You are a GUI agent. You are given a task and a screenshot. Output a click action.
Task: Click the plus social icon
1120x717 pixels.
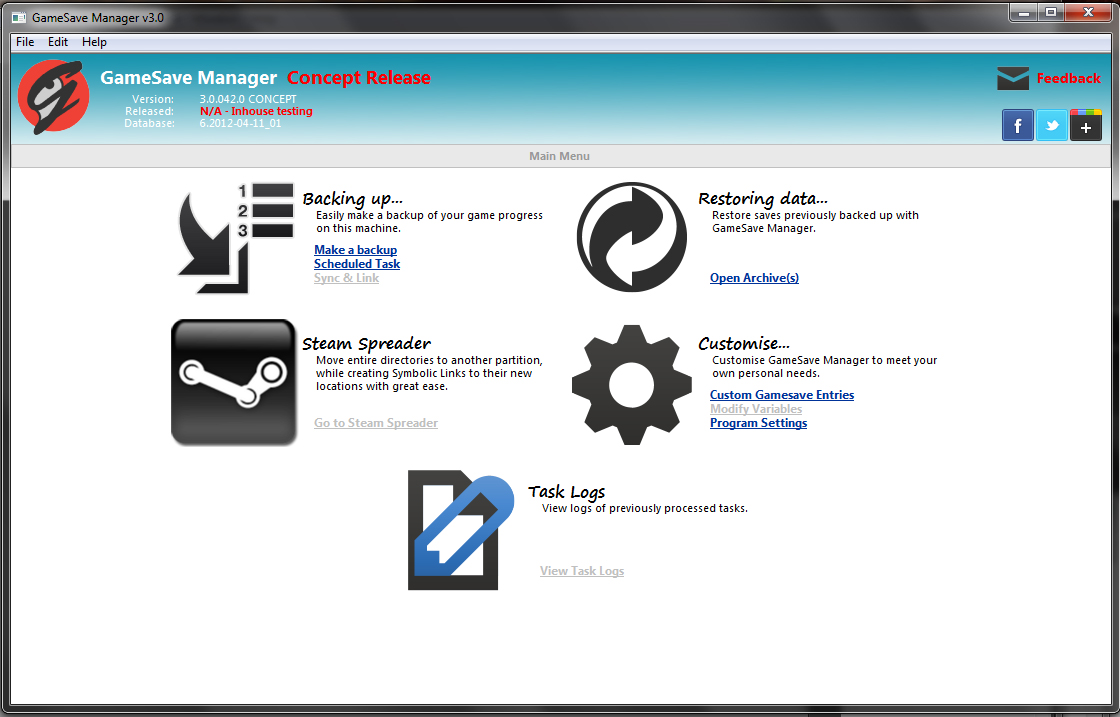point(1085,125)
